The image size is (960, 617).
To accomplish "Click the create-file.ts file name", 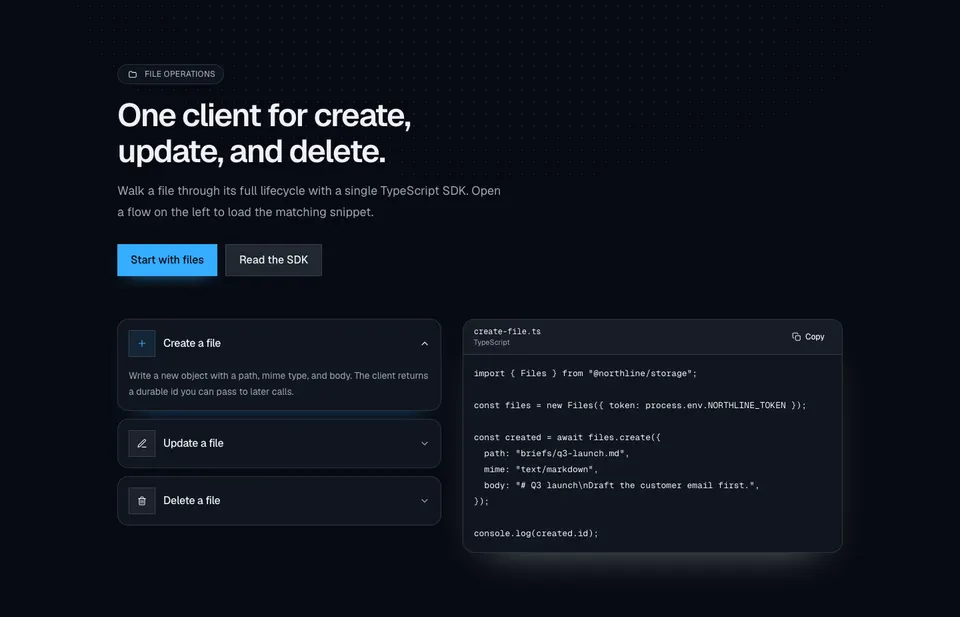I will click(507, 331).
